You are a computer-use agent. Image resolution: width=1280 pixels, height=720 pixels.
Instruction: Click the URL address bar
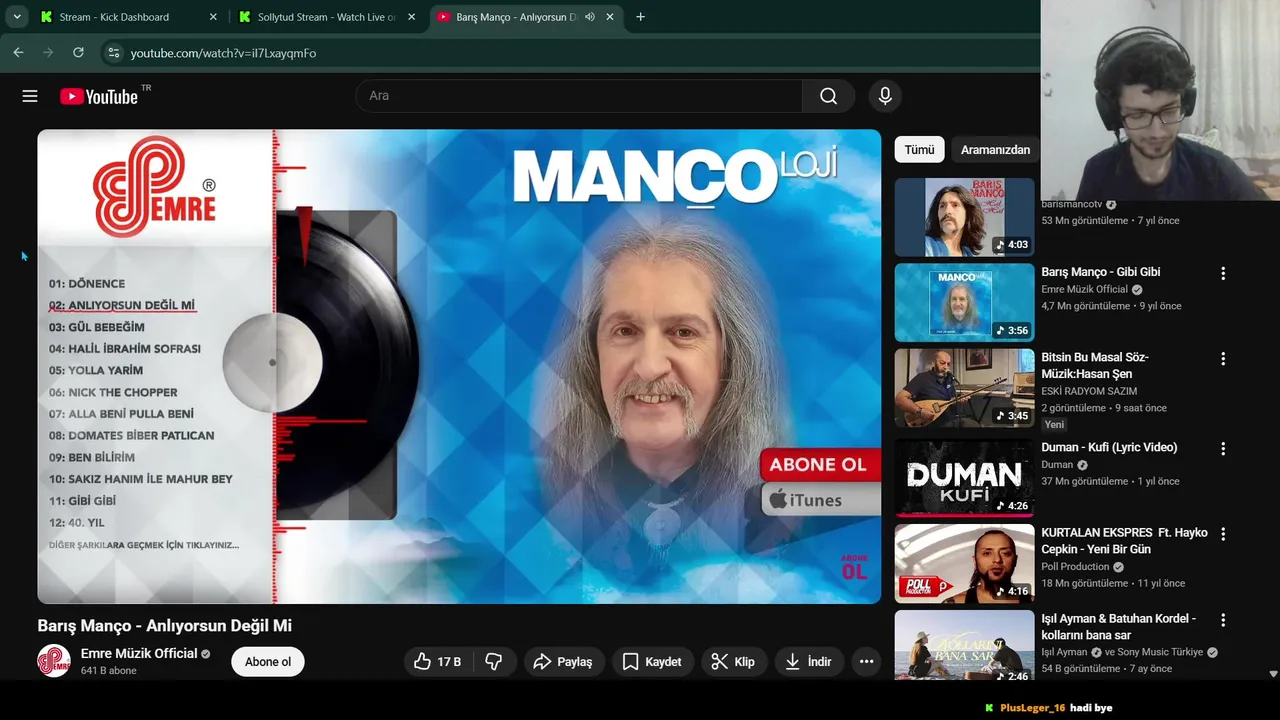[570, 53]
